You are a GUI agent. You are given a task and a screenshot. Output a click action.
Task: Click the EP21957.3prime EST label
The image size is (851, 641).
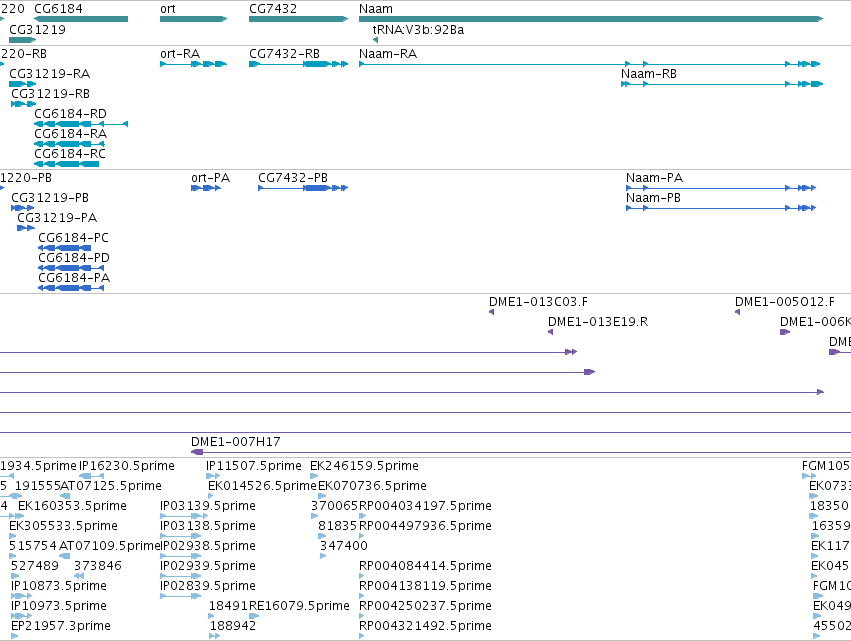coord(61,626)
